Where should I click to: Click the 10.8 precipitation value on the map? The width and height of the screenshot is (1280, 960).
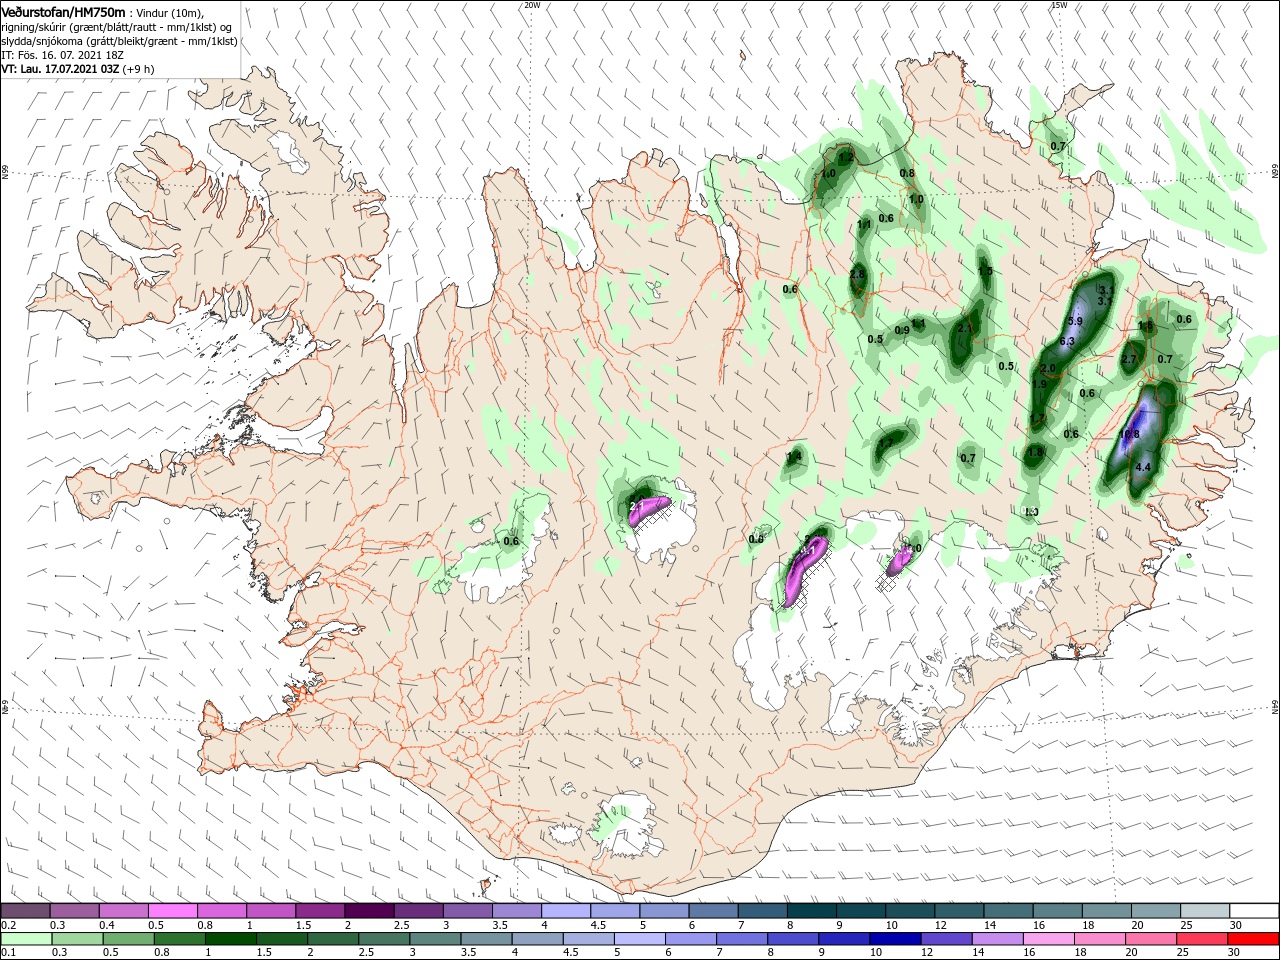tap(1129, 435)
